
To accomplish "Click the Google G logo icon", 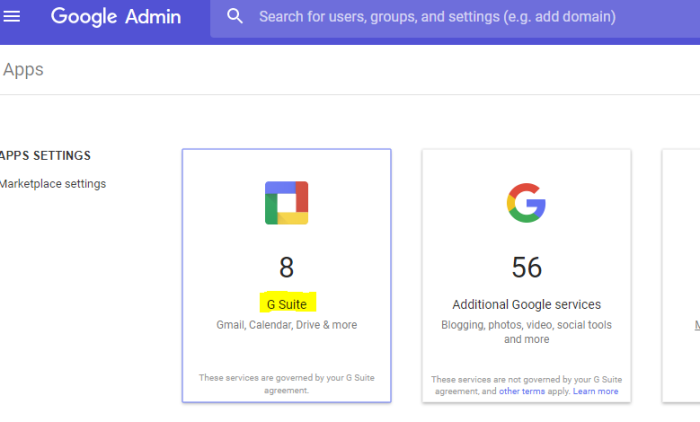I will (x=526, y=203).
